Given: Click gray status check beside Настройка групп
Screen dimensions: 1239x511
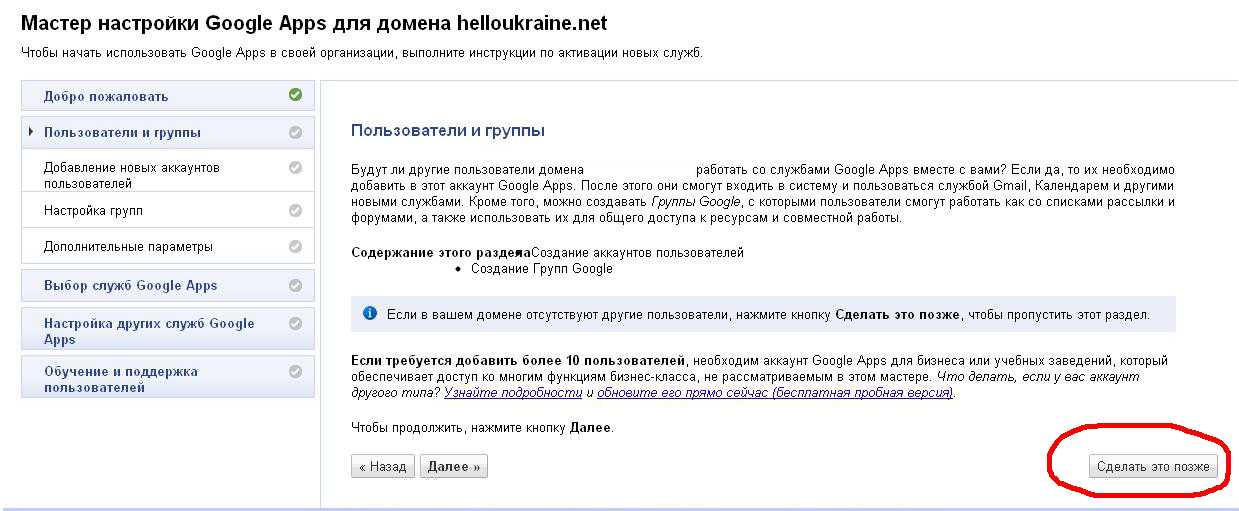Looking at the screenshot, I should (x=295, y=210).
